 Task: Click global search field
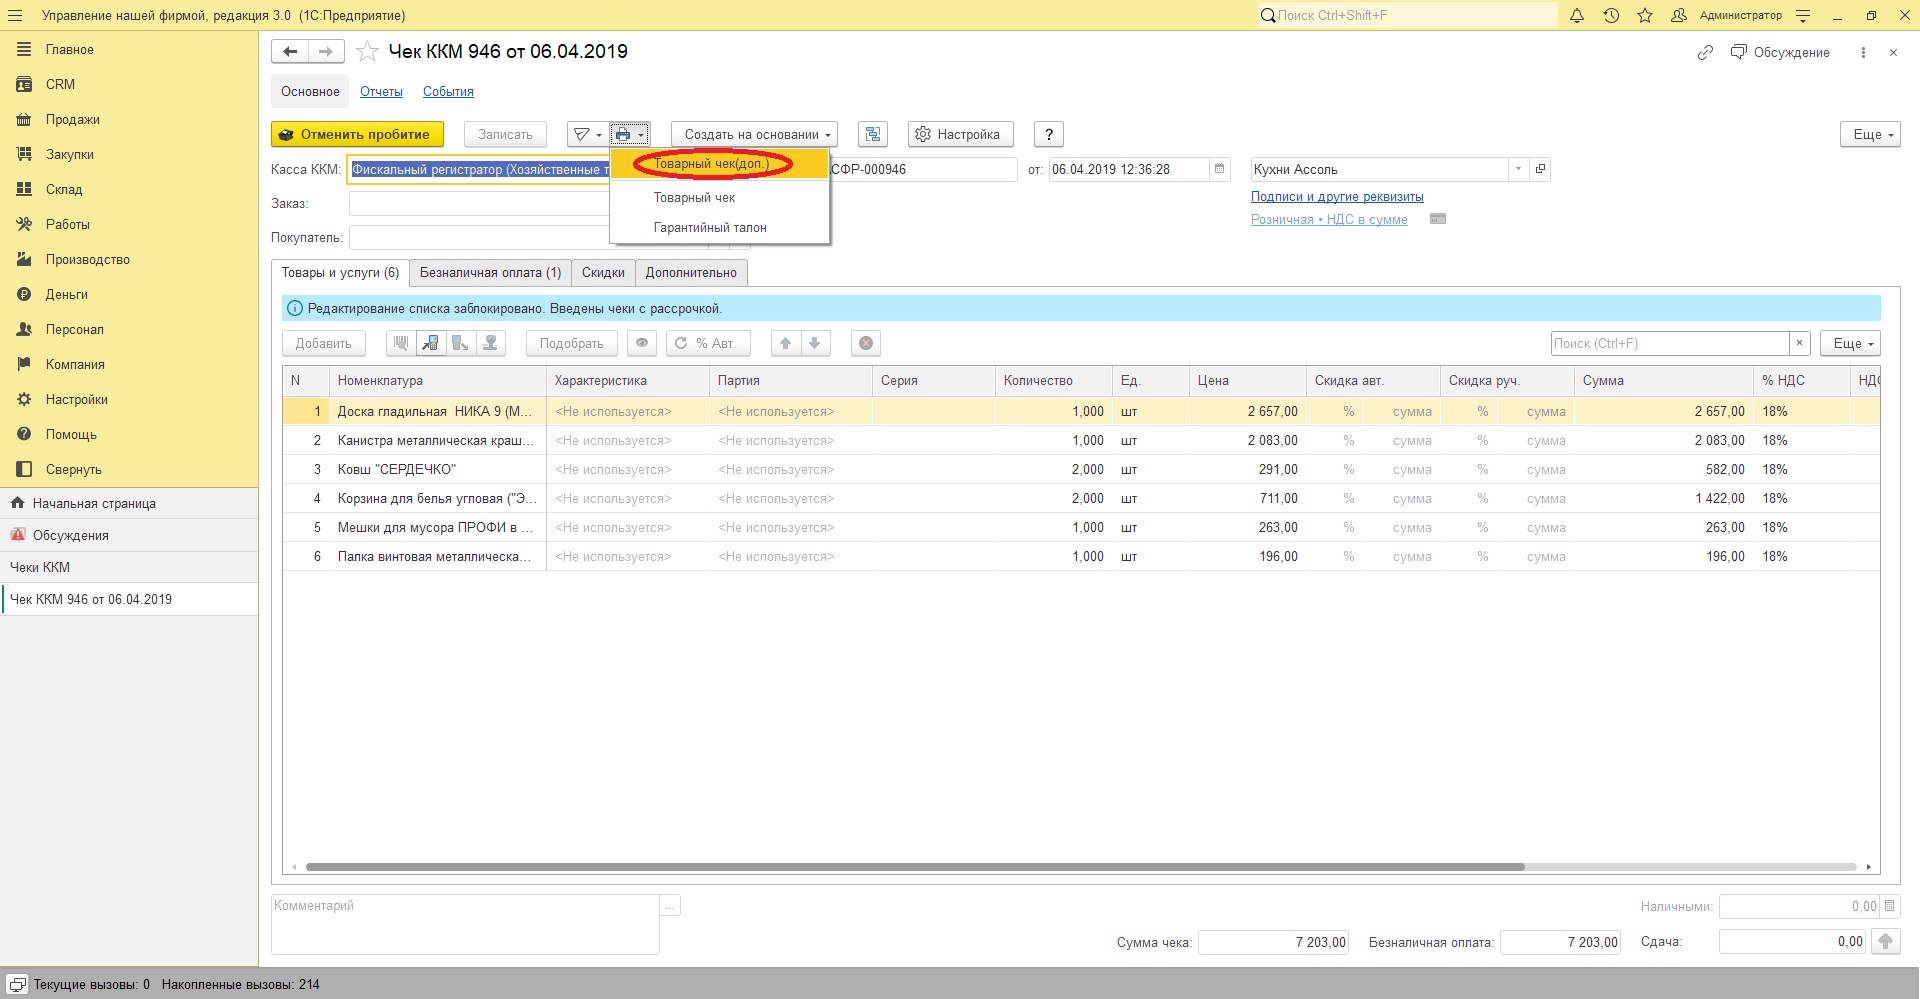tap(1408, 15)
